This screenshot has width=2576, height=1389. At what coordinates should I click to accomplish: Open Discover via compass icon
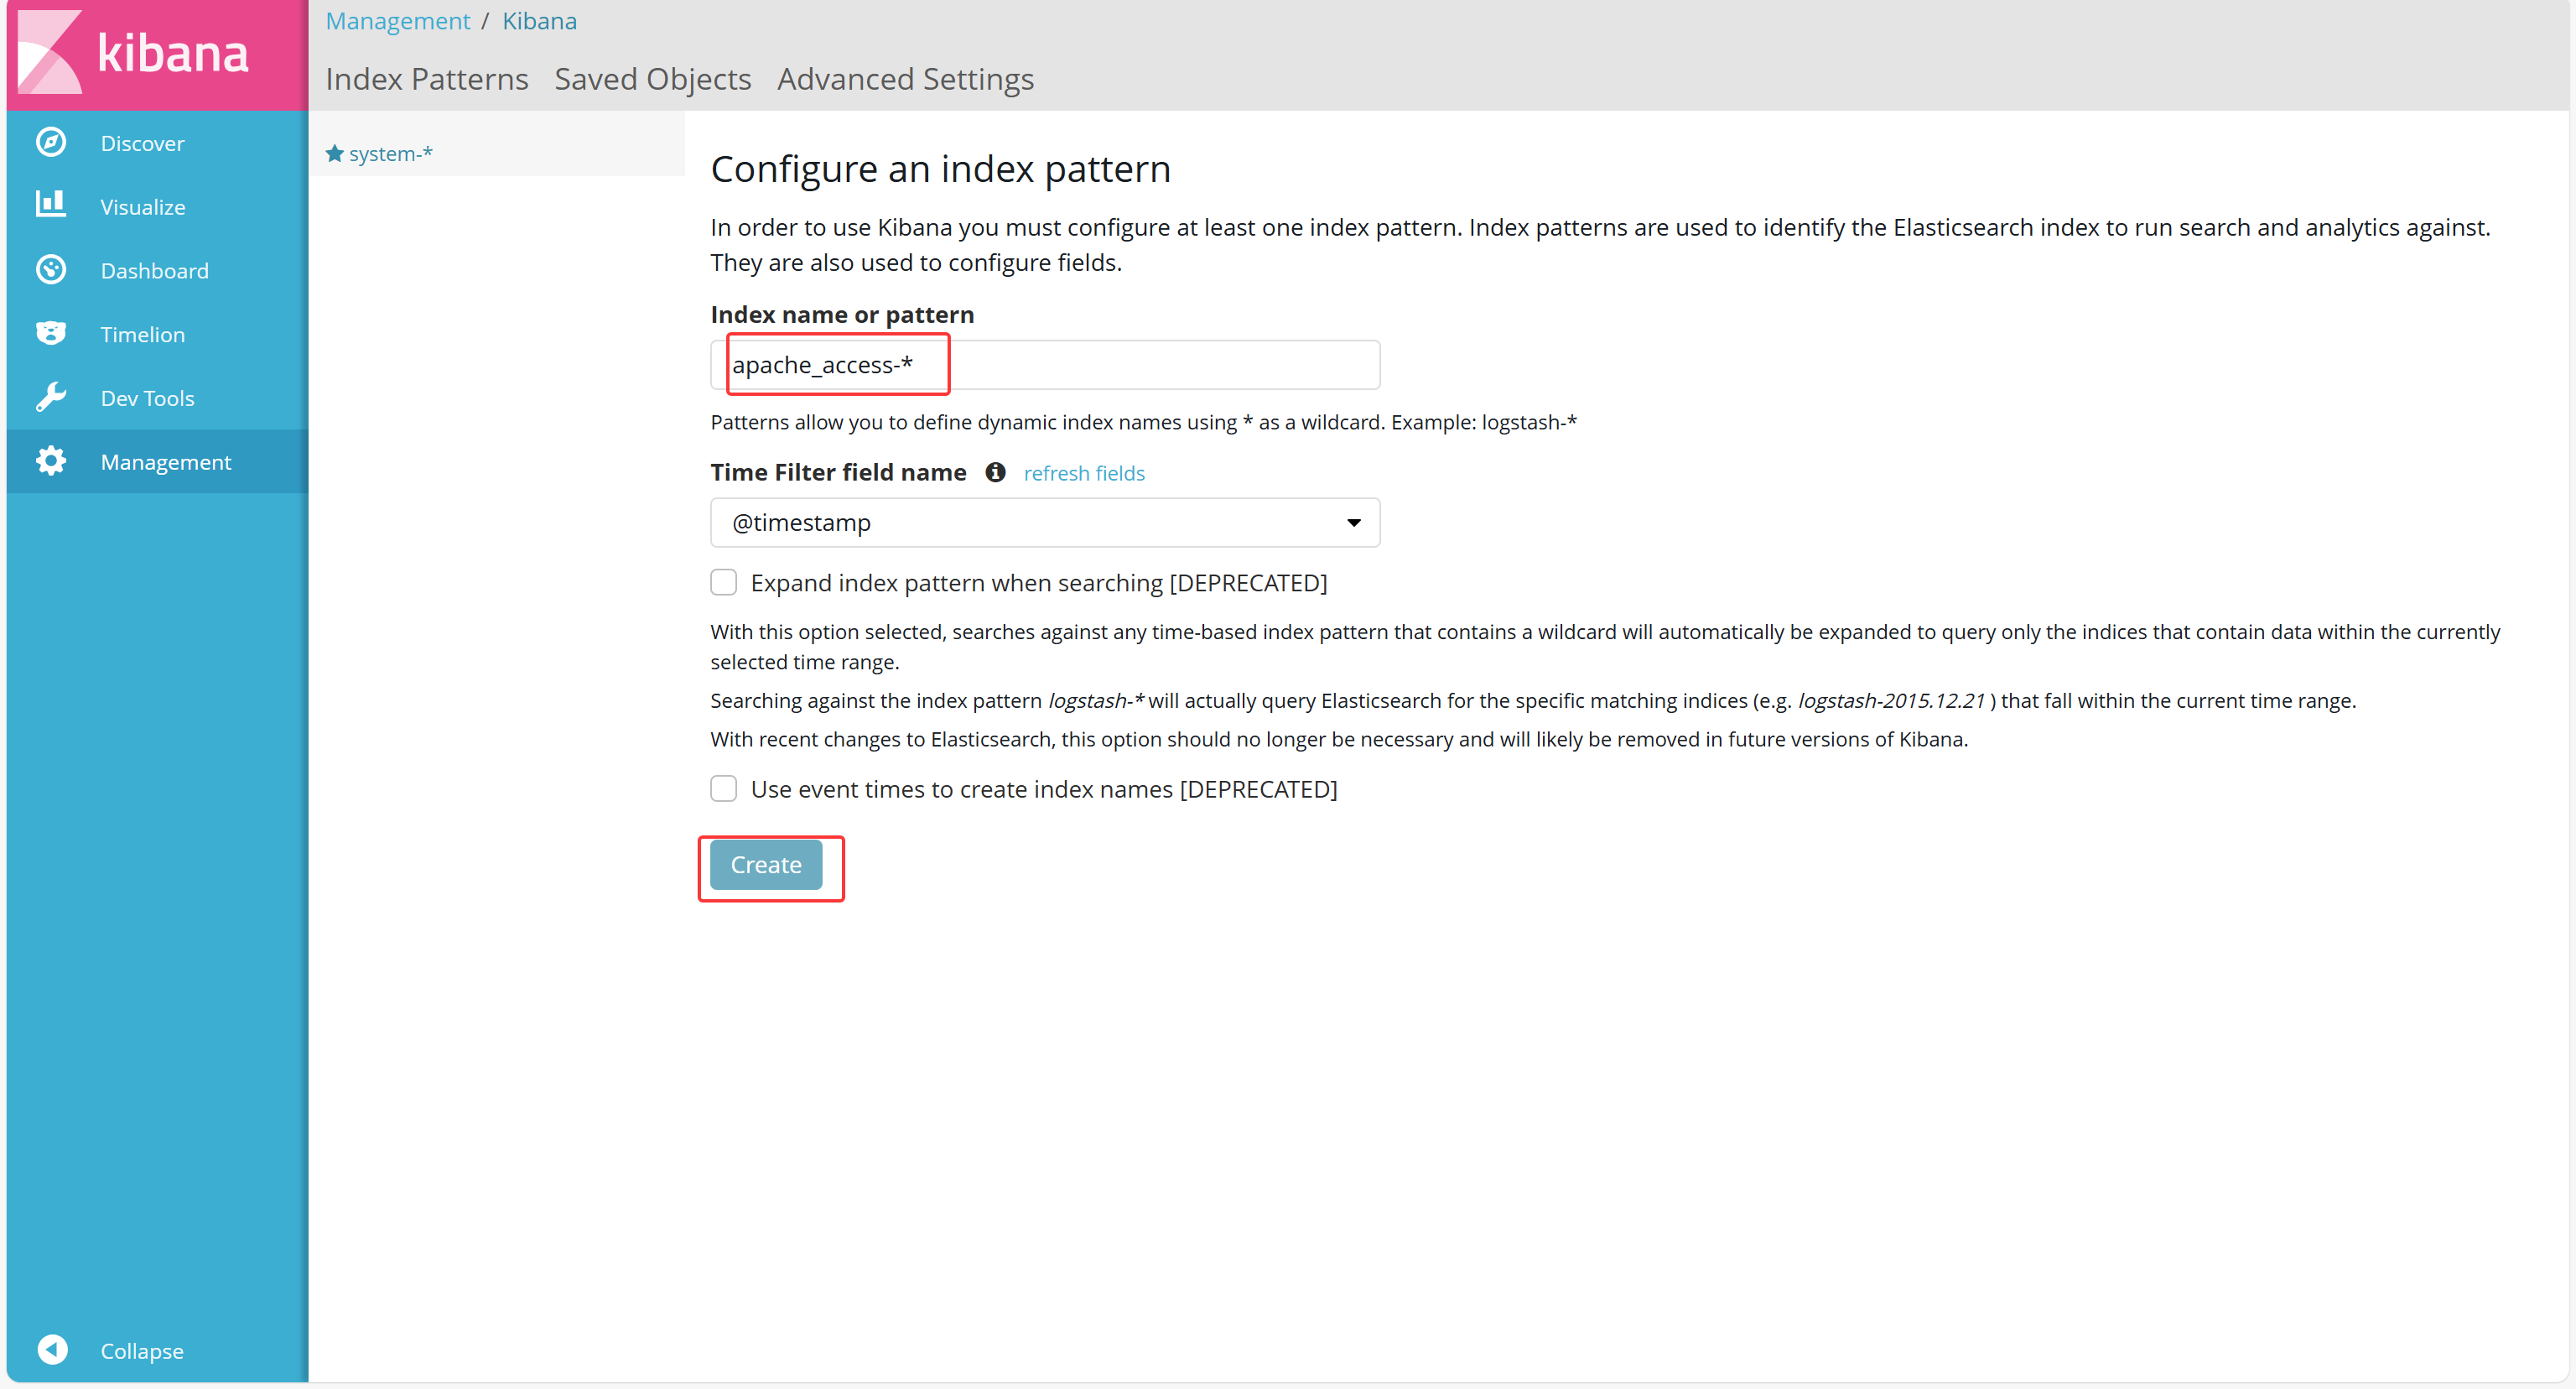tap(51, 142)
